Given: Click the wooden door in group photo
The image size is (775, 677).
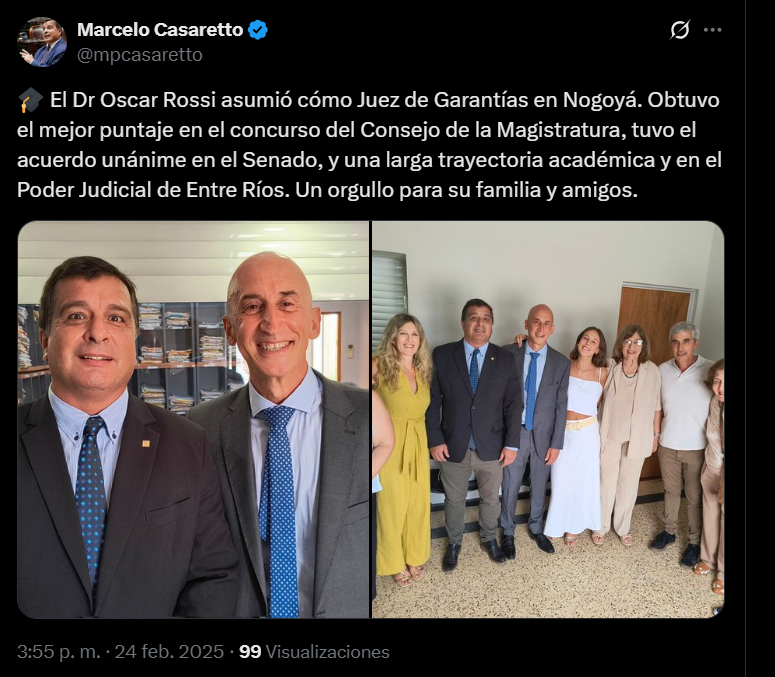Looking at the screenshot, I should (652, 320).
